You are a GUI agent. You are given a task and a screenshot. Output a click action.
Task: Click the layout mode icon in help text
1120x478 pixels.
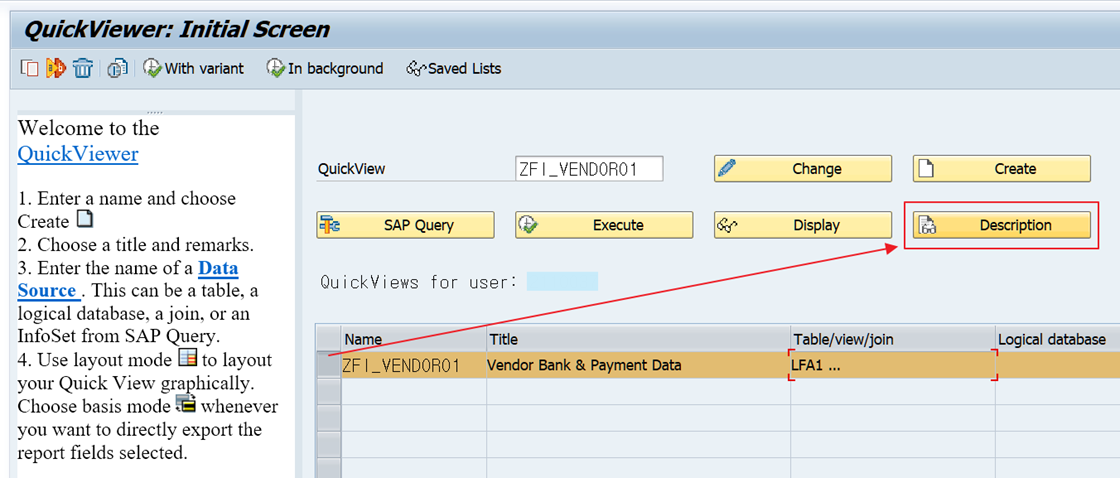pyautogui.click(x=187, y=357)
